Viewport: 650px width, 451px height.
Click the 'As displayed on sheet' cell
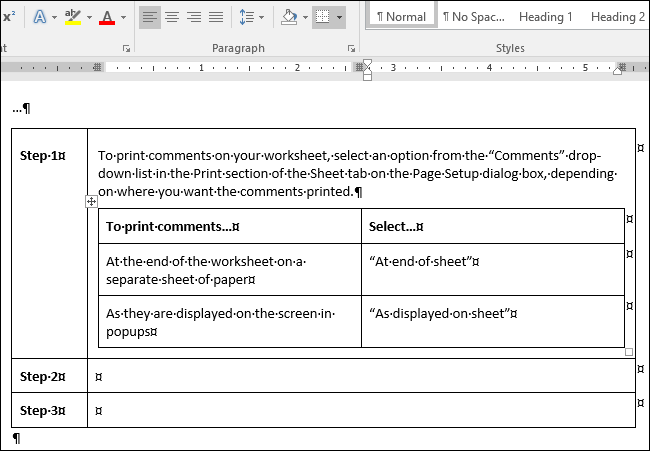point(493,322)
